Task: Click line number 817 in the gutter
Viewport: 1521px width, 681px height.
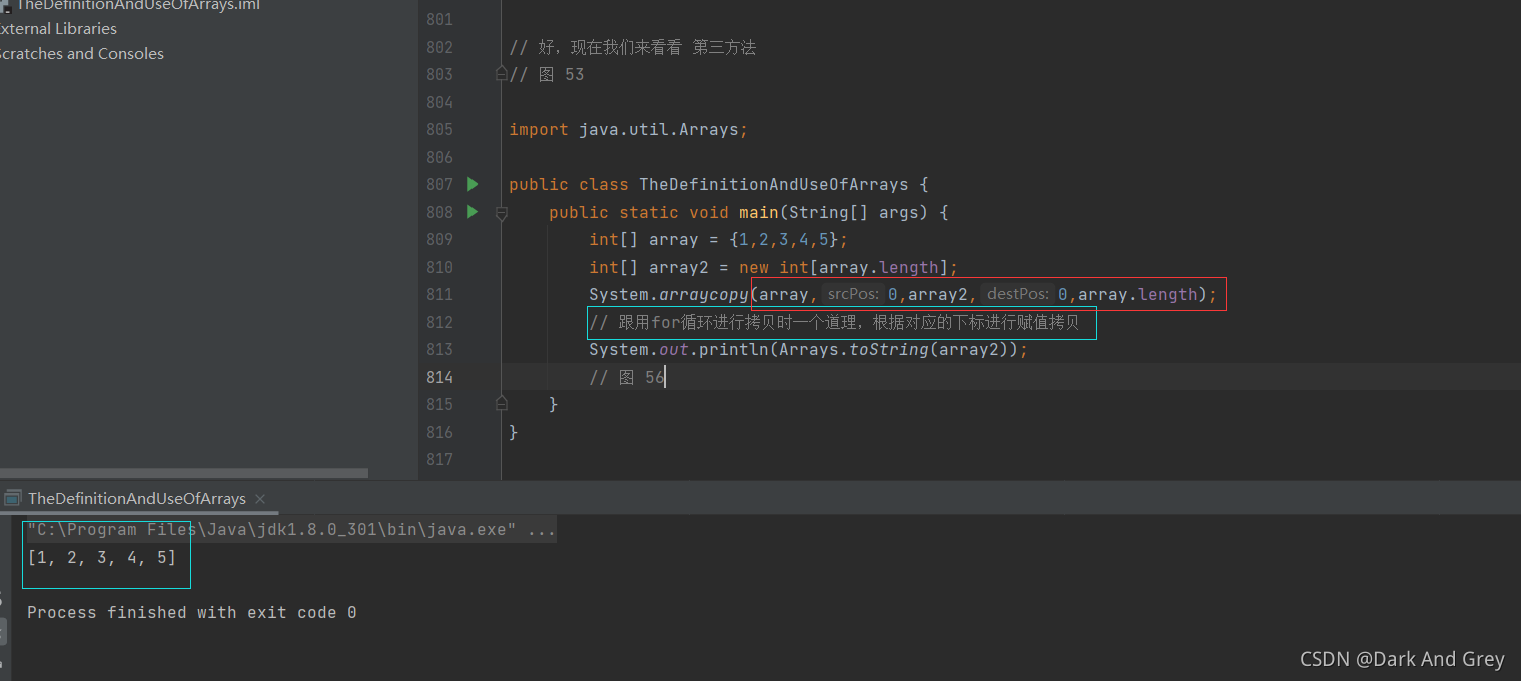Action: (x=439, y=459)
